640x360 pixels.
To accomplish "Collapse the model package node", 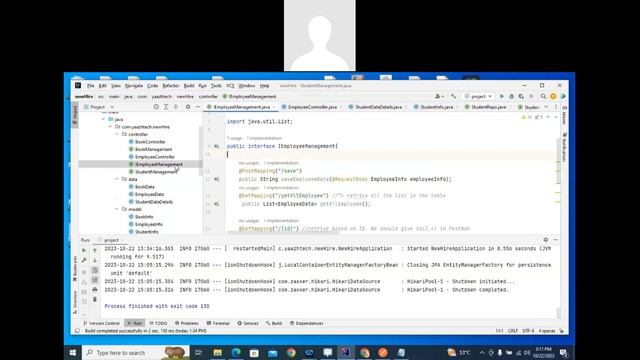I will (117, 209).
